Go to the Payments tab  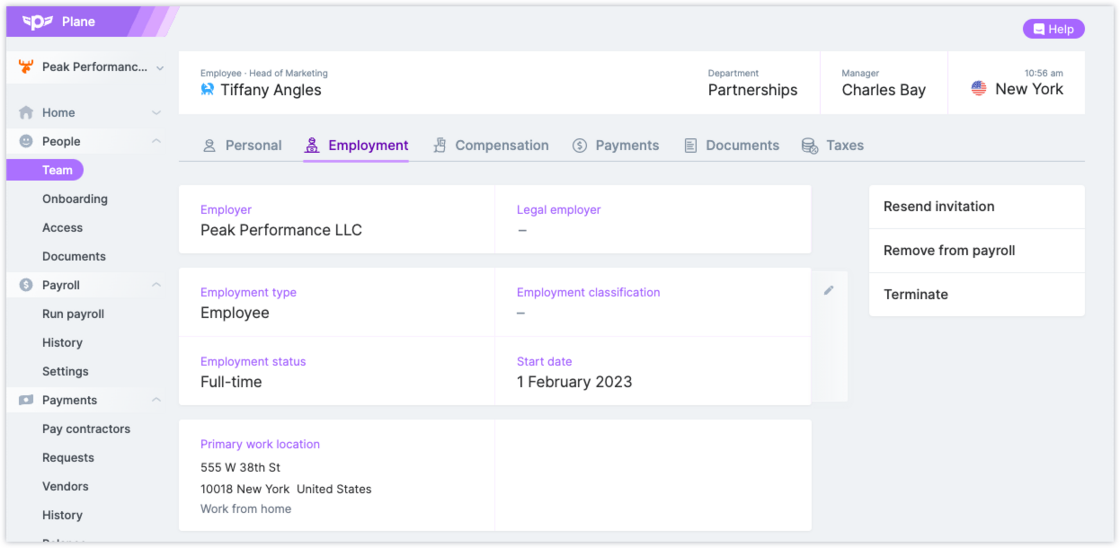pyautogui.click(x=616, y=146)
